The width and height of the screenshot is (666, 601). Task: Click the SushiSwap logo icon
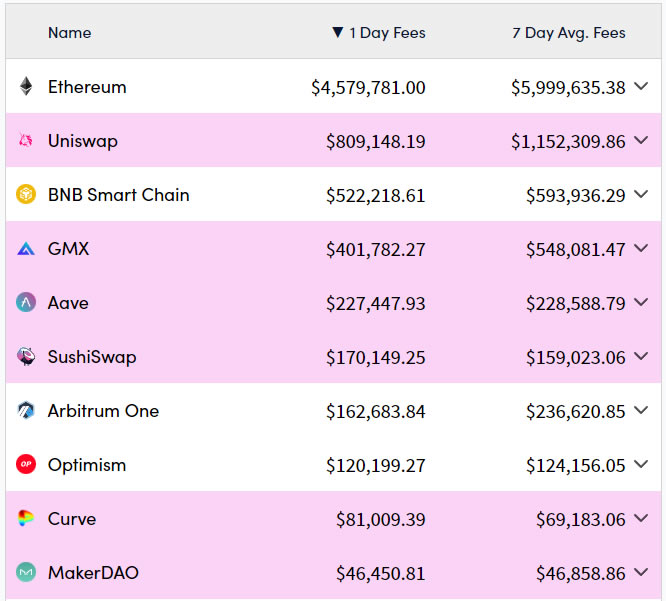(26, 357)
